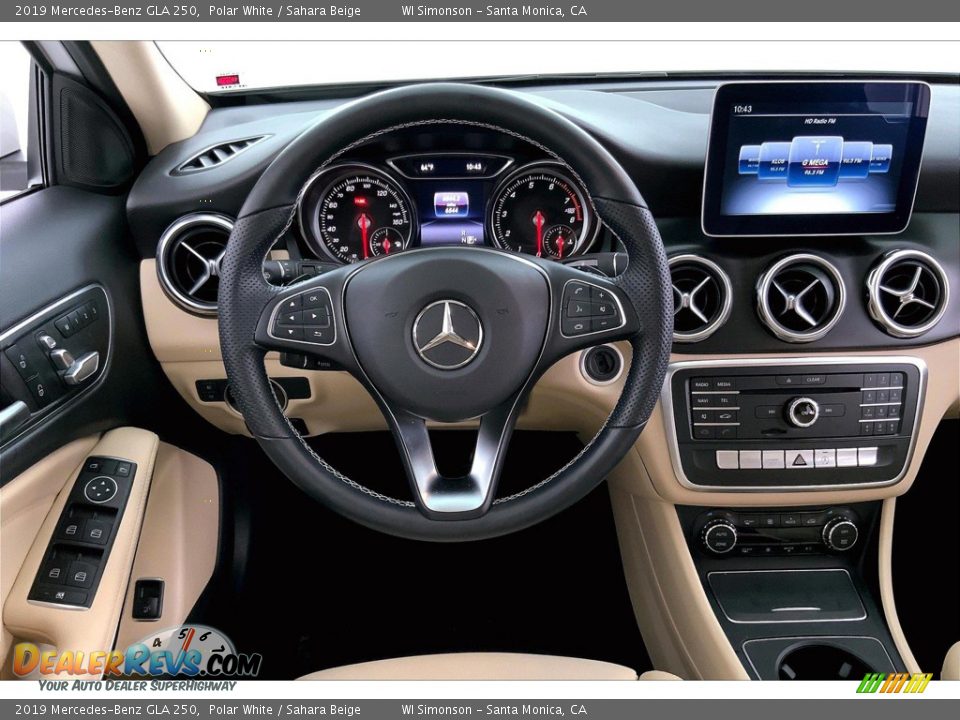Click the right climate temperature knob
Image resolution: width=960 pixels, height=720 pixels.
click(x=840, y=534)
